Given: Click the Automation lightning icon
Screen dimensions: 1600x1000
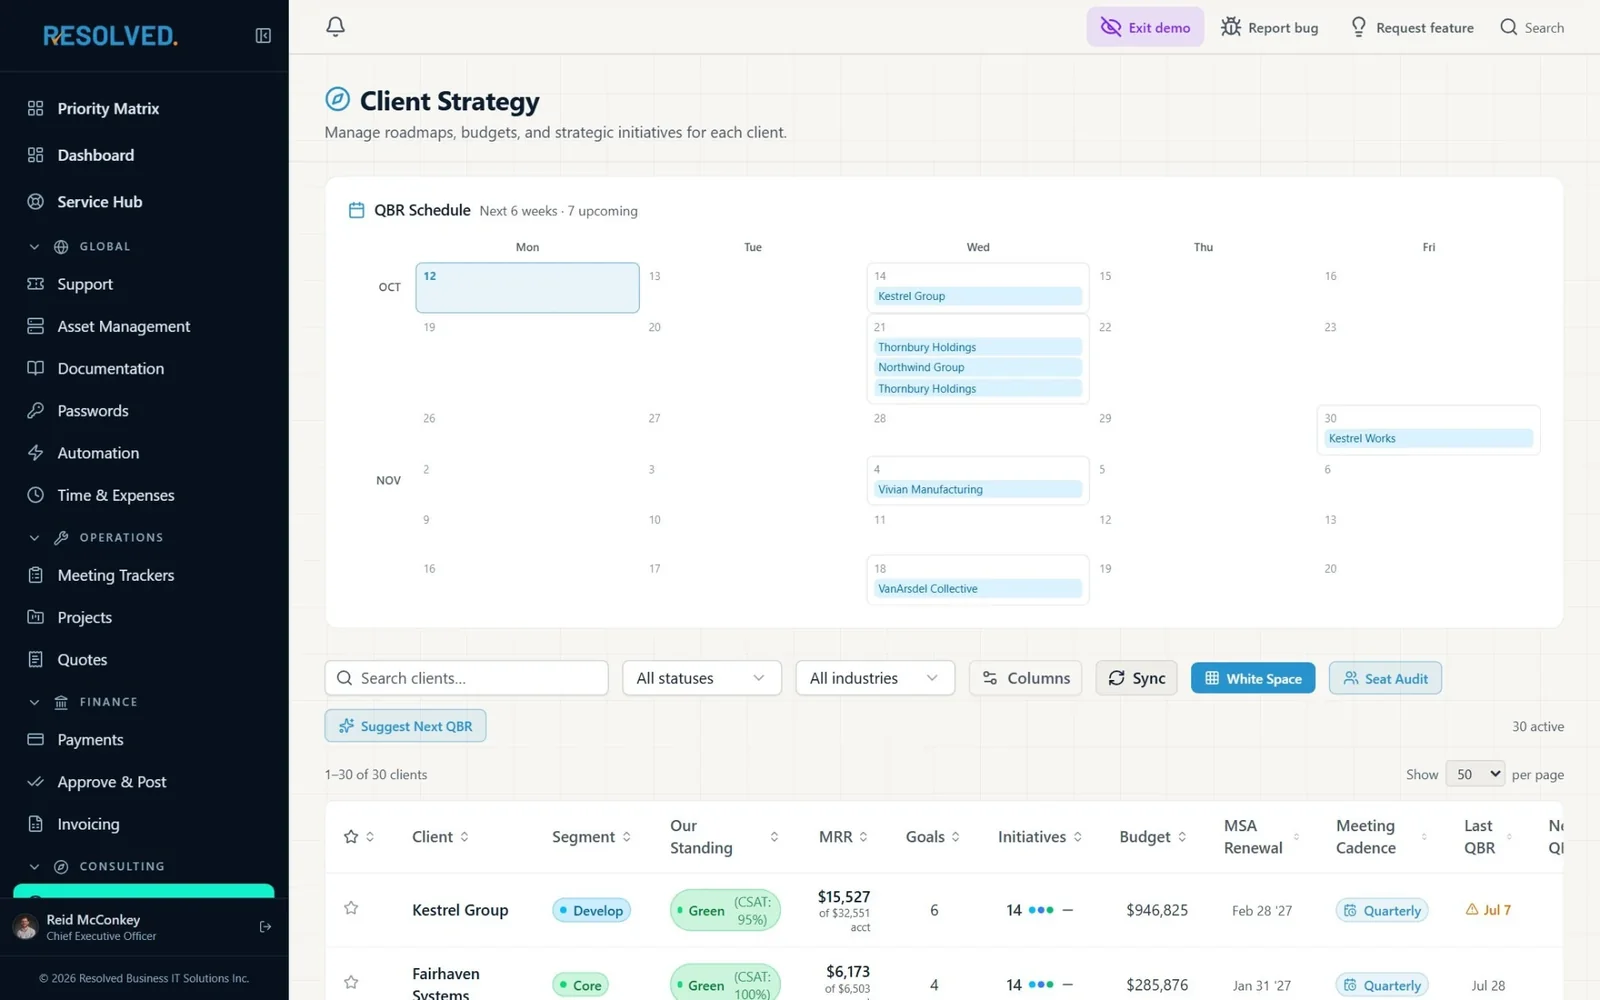Looking at the screenshot, I should point(36,452).
